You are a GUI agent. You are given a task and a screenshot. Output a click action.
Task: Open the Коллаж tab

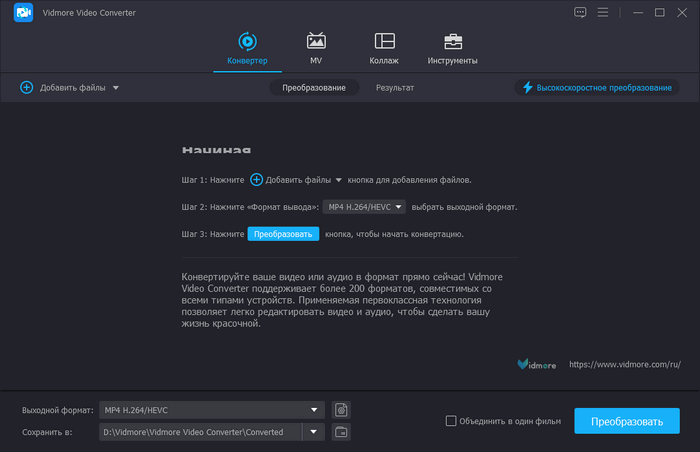pyautogui.click(x=384, y=50)
